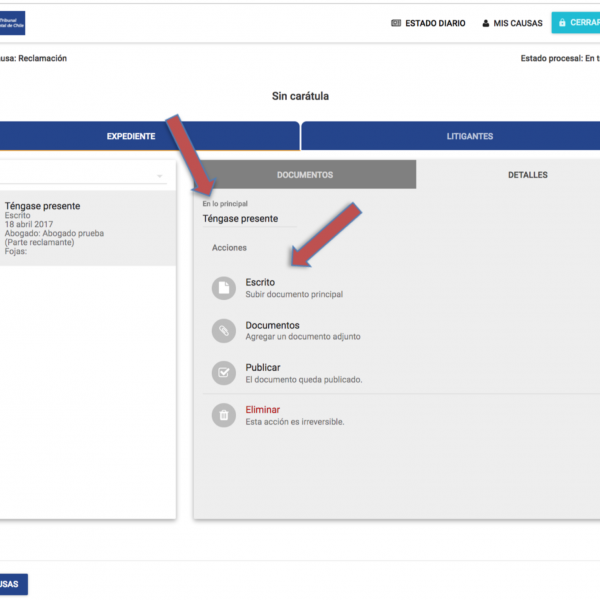Switch to the Documentos sub-tab
This screenshot has width=600, height=600.
[304, 175]
